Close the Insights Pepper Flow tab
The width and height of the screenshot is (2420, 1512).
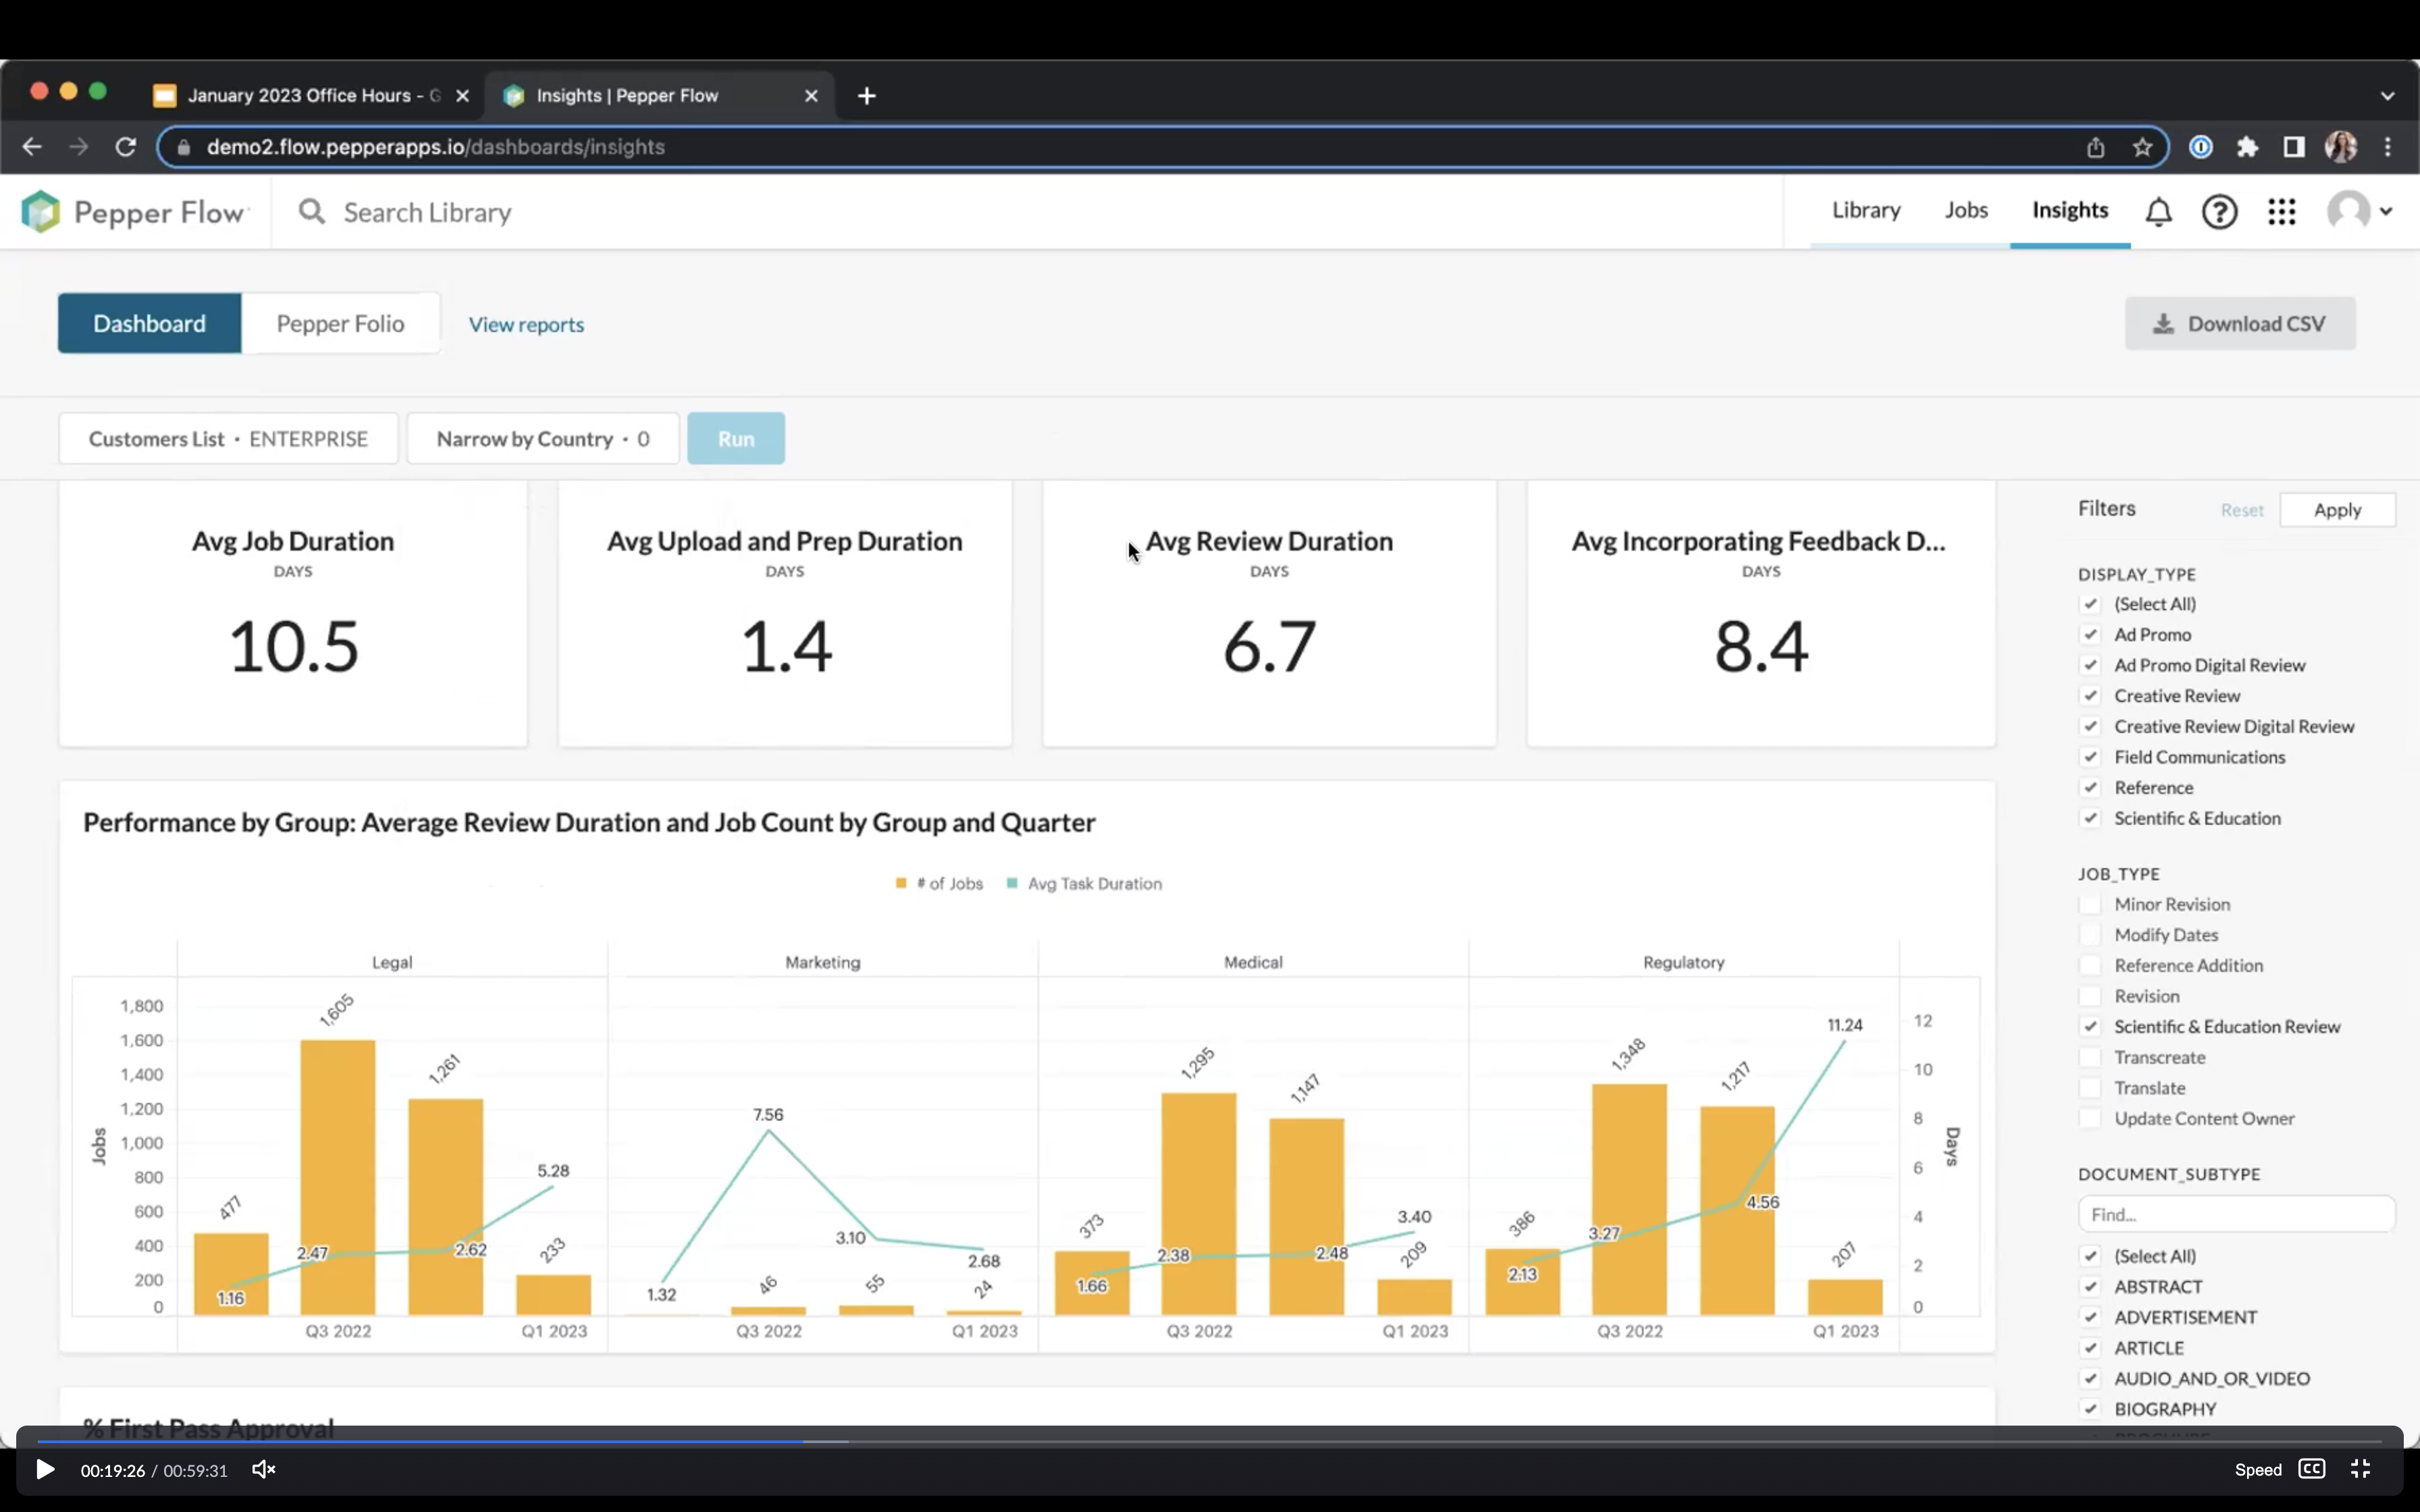point(811,96)
